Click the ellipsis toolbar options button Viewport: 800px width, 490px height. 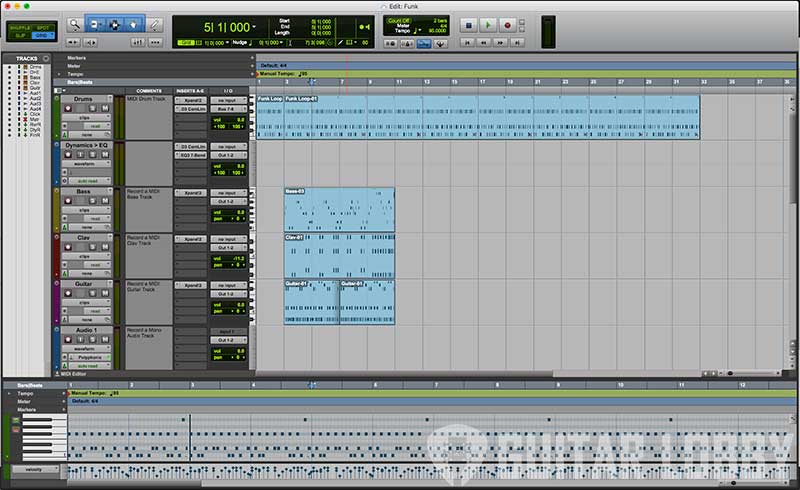coord(155,42)
